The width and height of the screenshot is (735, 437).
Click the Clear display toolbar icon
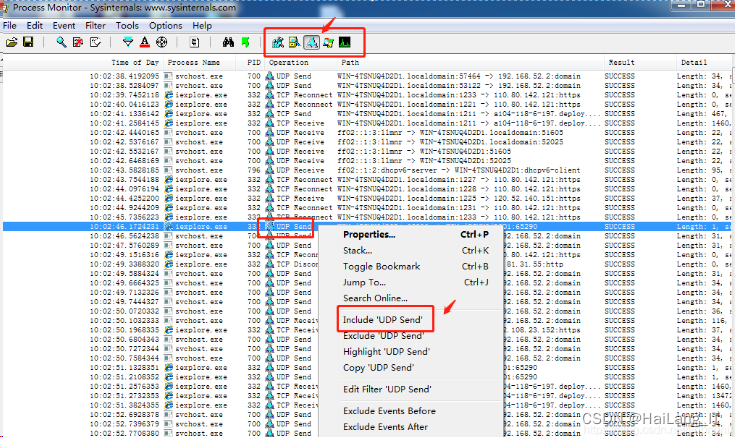point(95,42)
